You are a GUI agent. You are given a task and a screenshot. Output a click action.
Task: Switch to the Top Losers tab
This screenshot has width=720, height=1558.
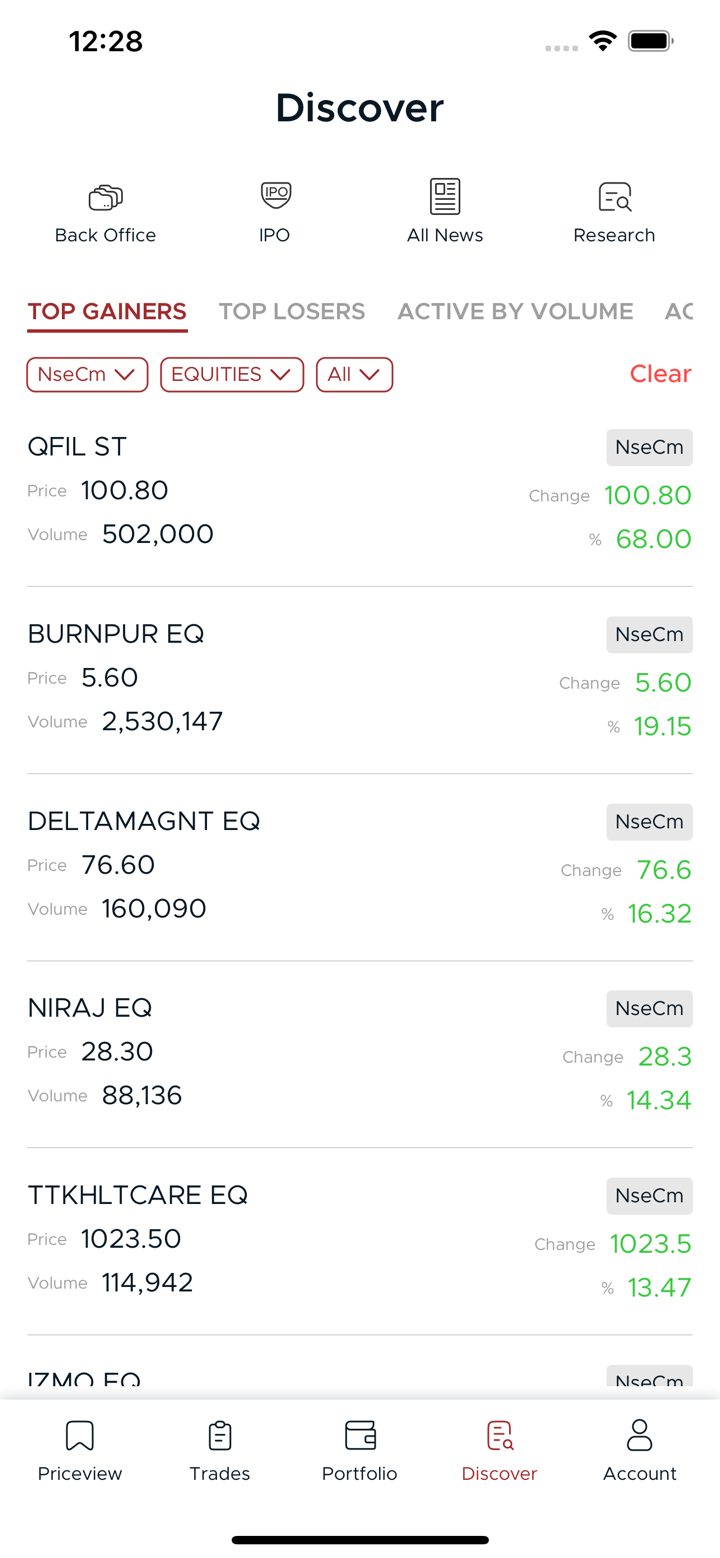click(x=292, y=311)
